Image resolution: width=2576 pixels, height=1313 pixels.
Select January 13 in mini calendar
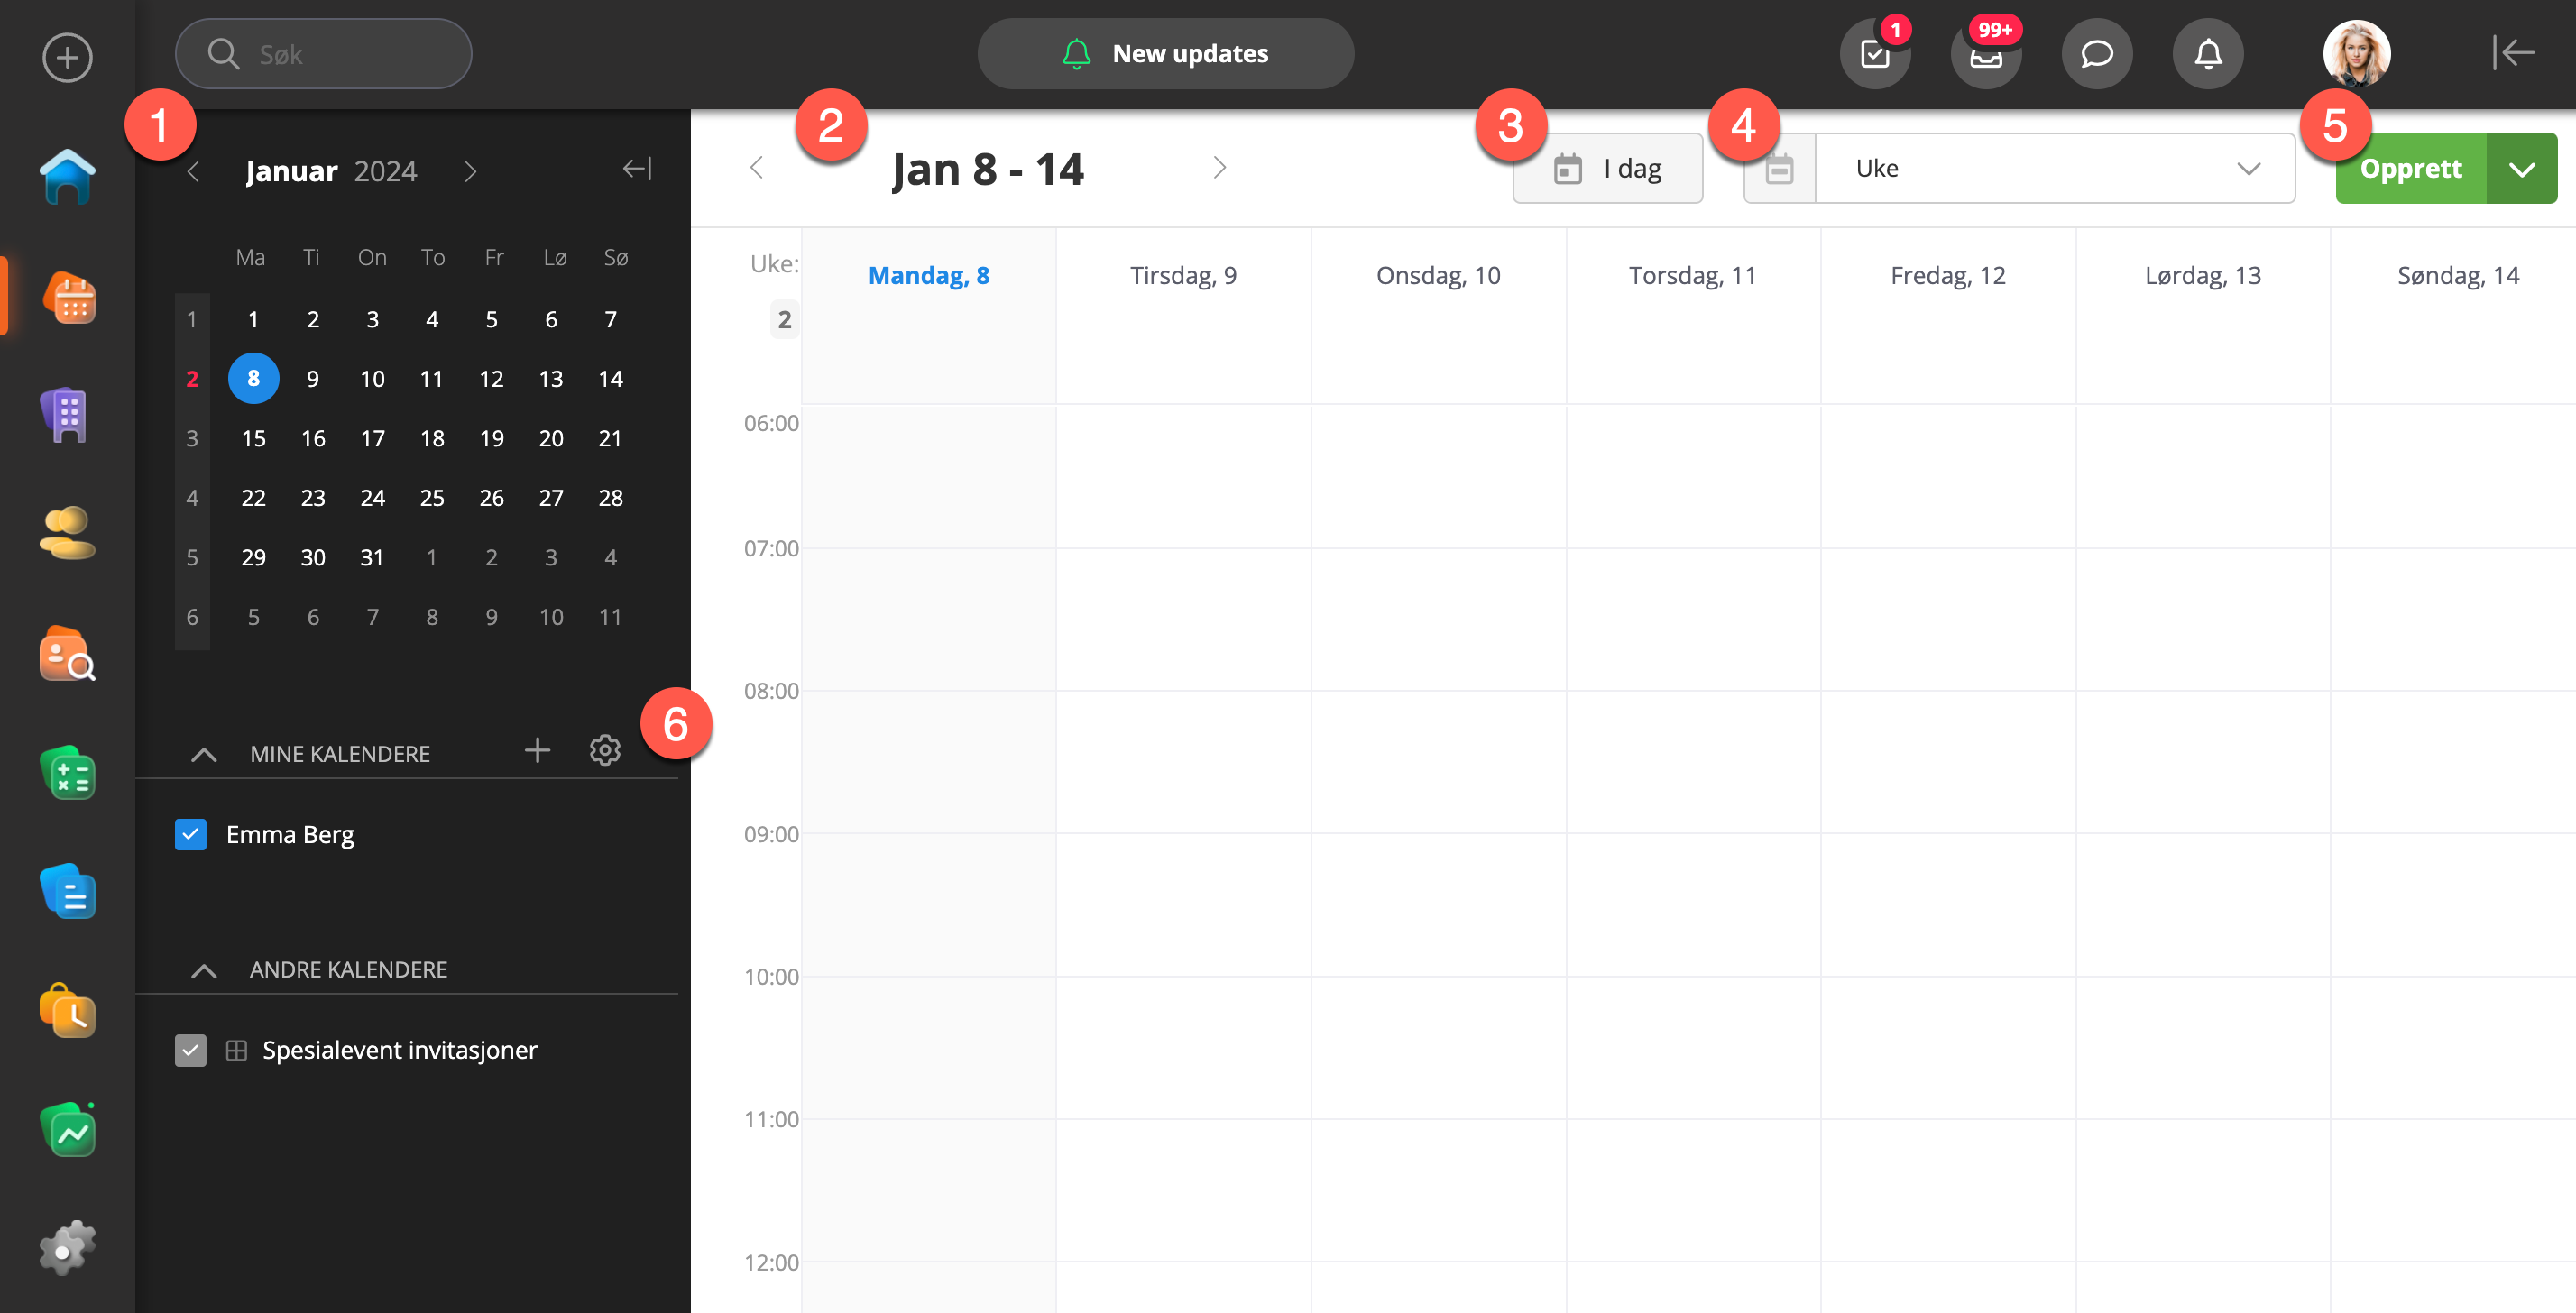551,379
